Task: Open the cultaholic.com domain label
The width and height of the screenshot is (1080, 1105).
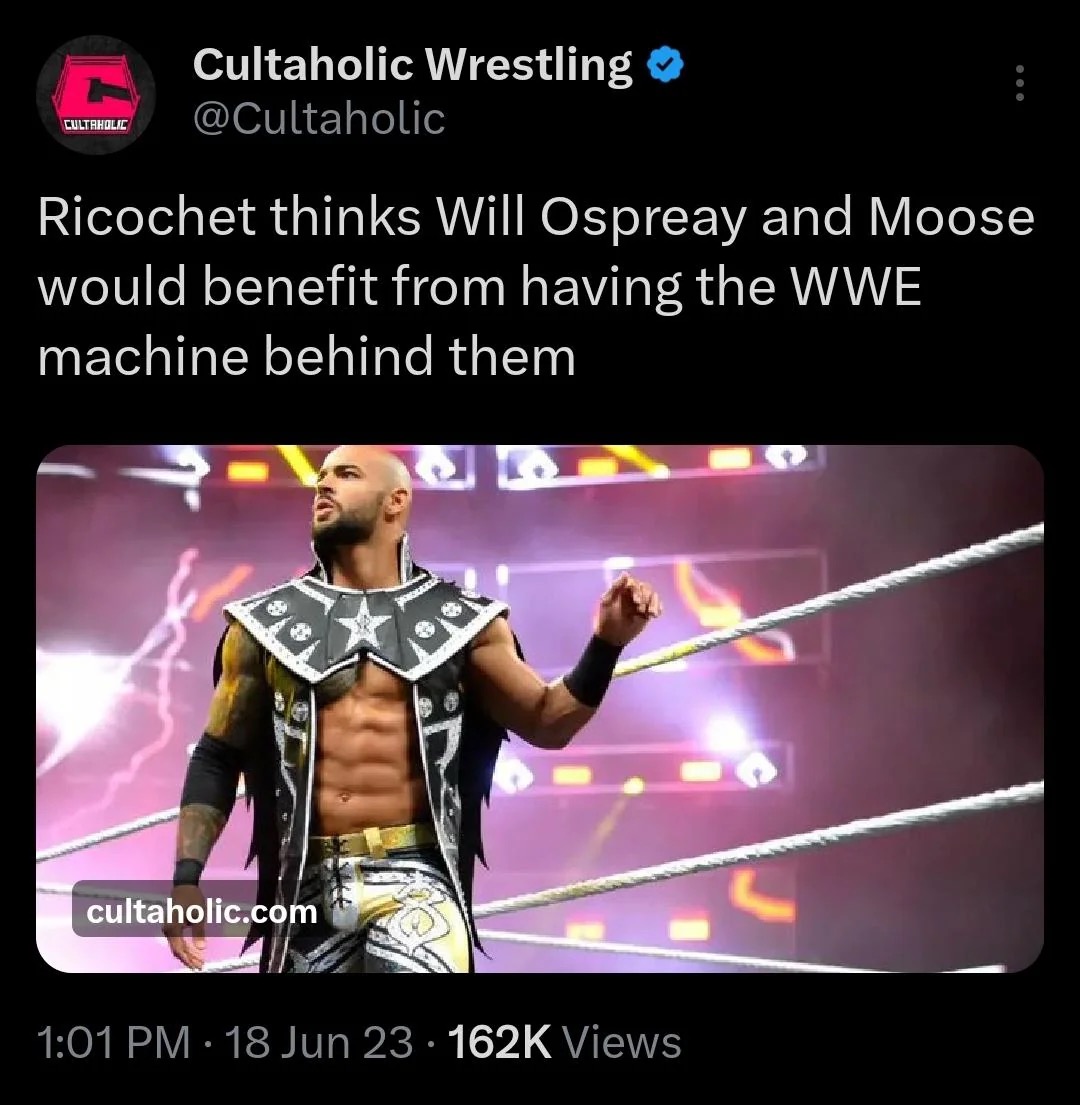Action: click(201, 912)
